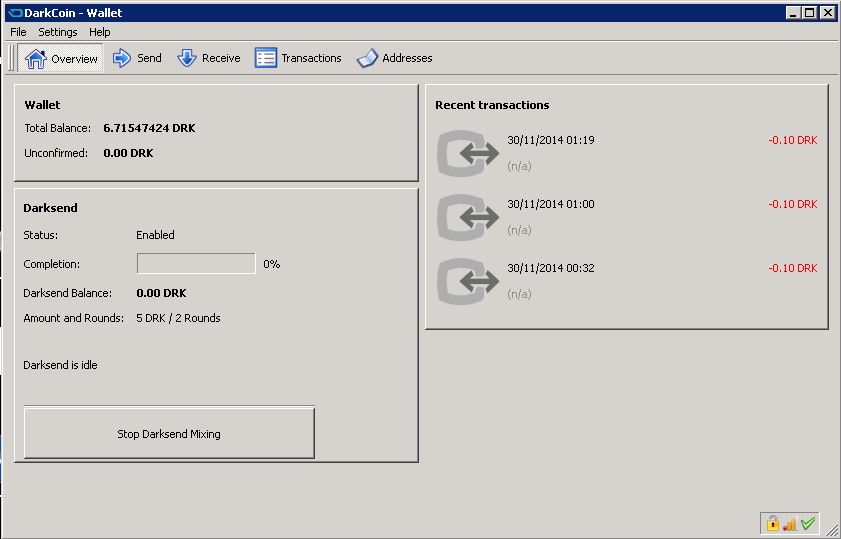
Task: Open the Settings menu
Action: pos(57,32)
